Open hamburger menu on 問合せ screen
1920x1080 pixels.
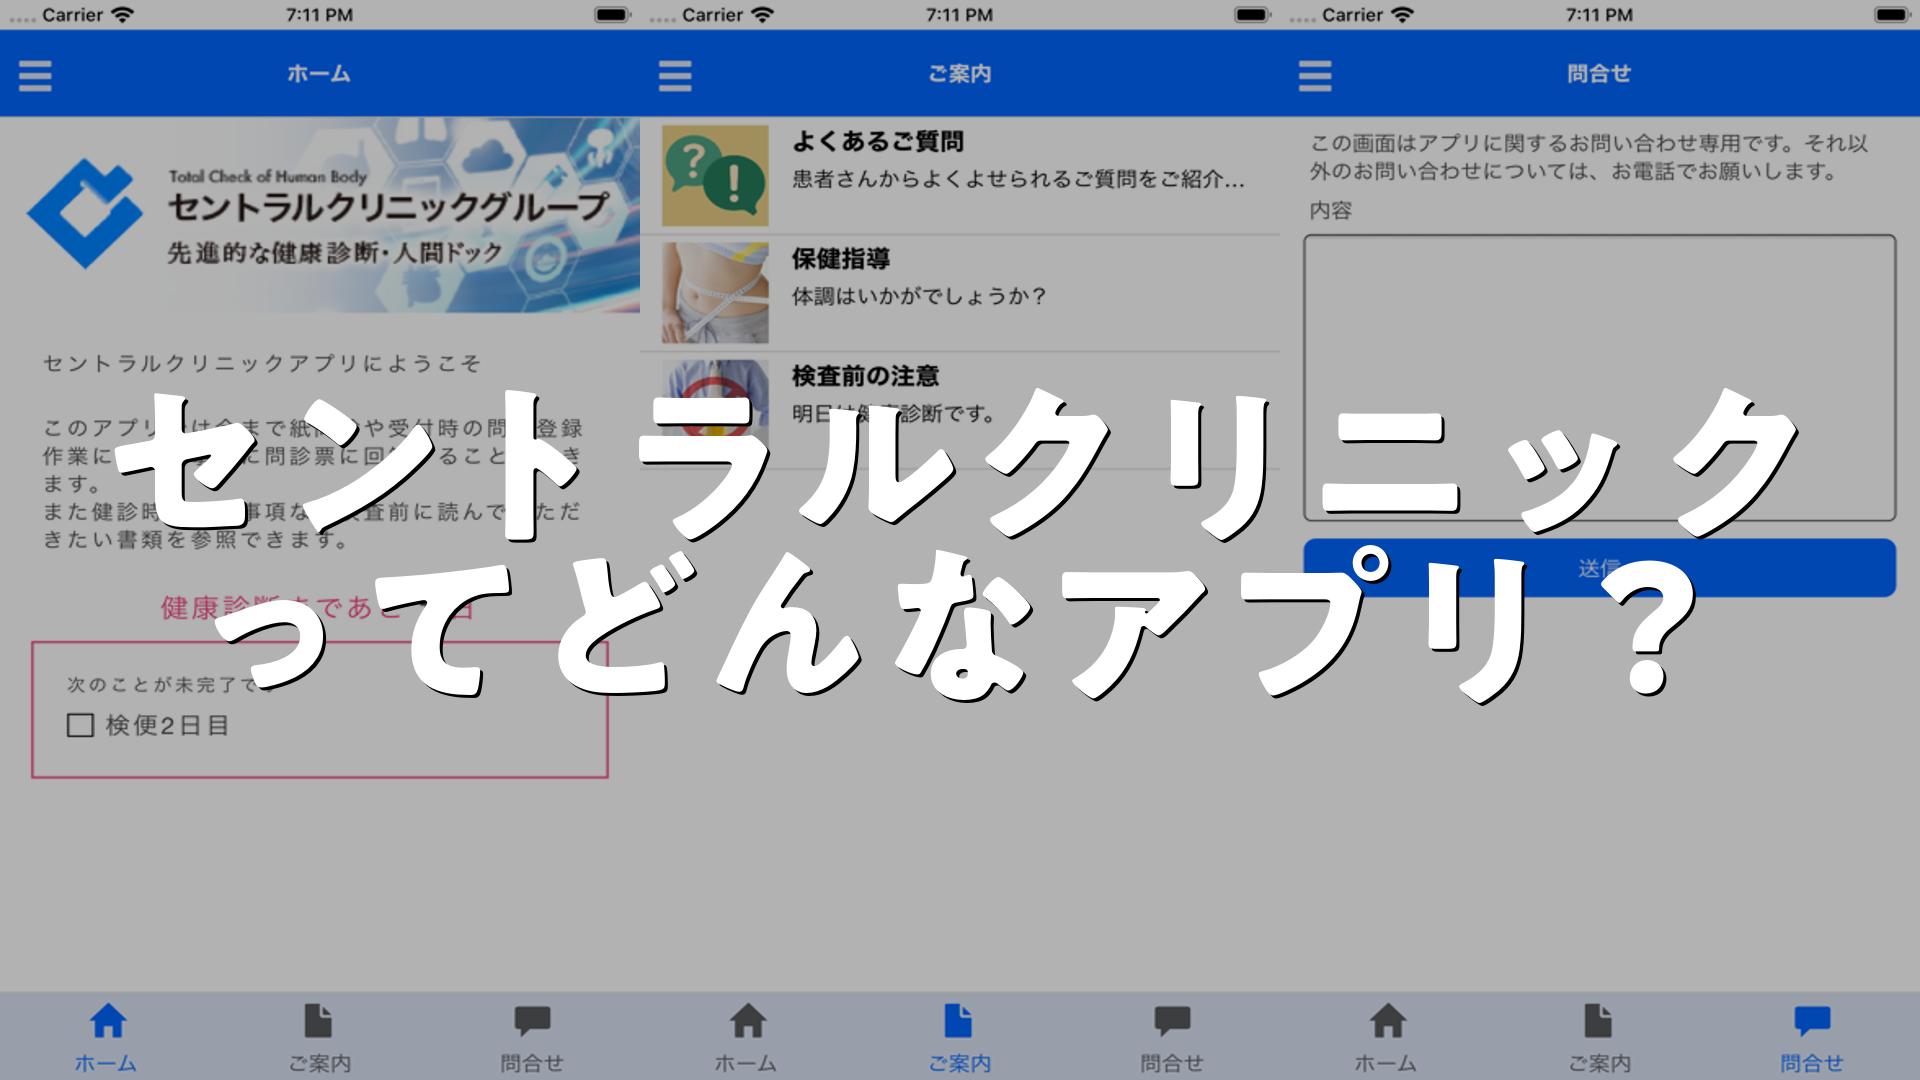pos(1315,75)
